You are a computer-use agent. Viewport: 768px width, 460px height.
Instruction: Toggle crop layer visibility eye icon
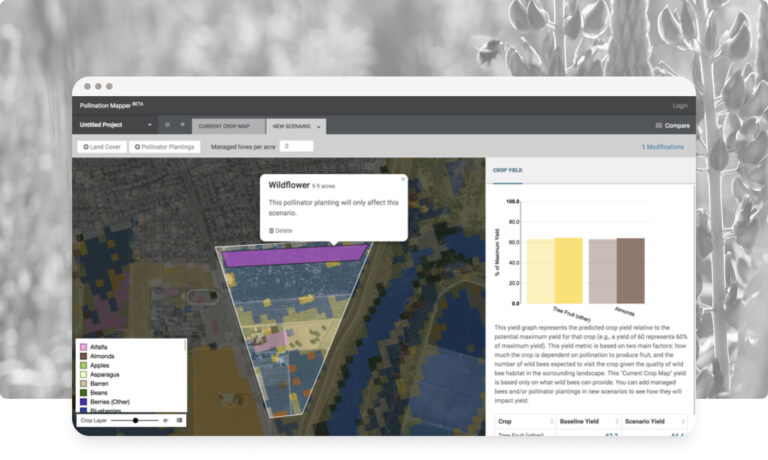coord(166,420)
